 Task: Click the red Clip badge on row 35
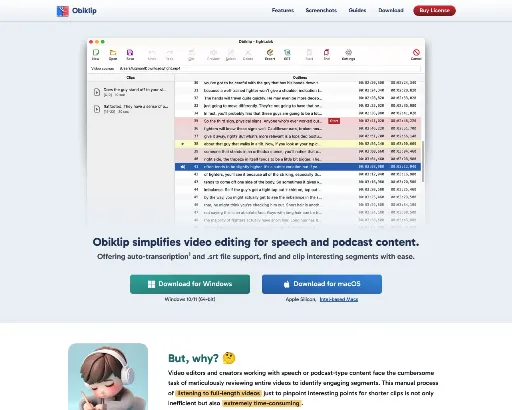coord(334,121)
